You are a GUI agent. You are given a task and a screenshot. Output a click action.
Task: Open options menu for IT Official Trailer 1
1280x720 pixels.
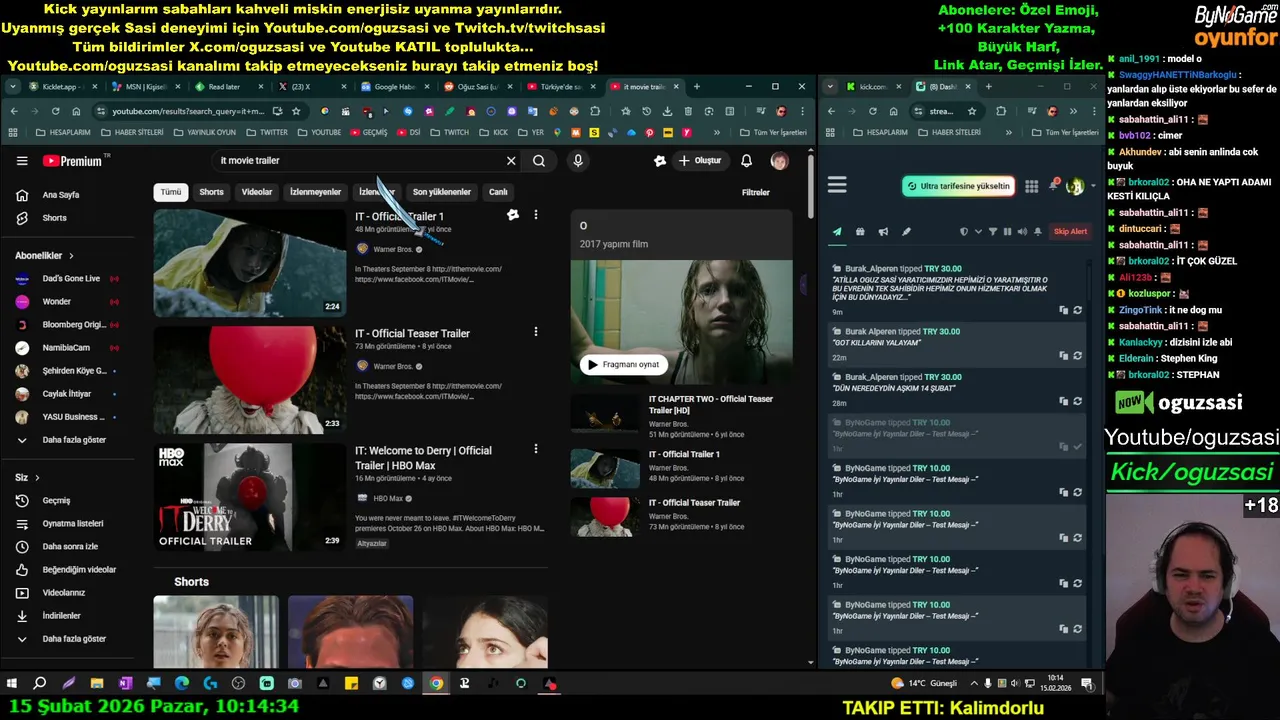click(535, 215)
